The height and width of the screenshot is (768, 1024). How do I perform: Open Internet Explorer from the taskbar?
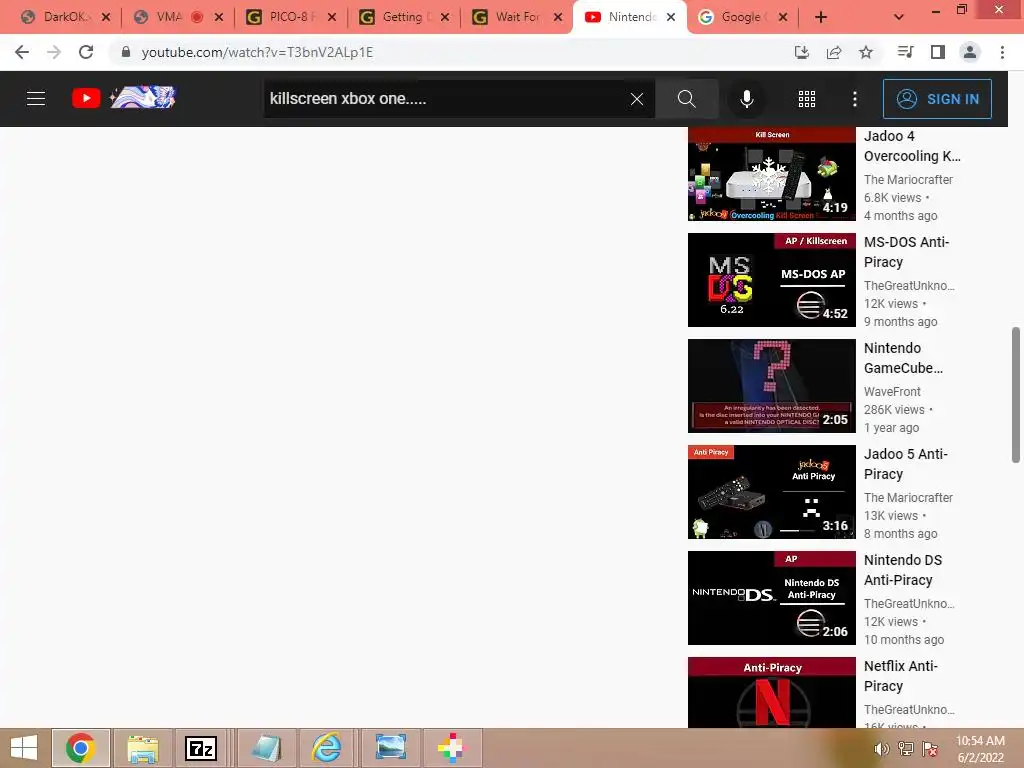pos(326,748)
